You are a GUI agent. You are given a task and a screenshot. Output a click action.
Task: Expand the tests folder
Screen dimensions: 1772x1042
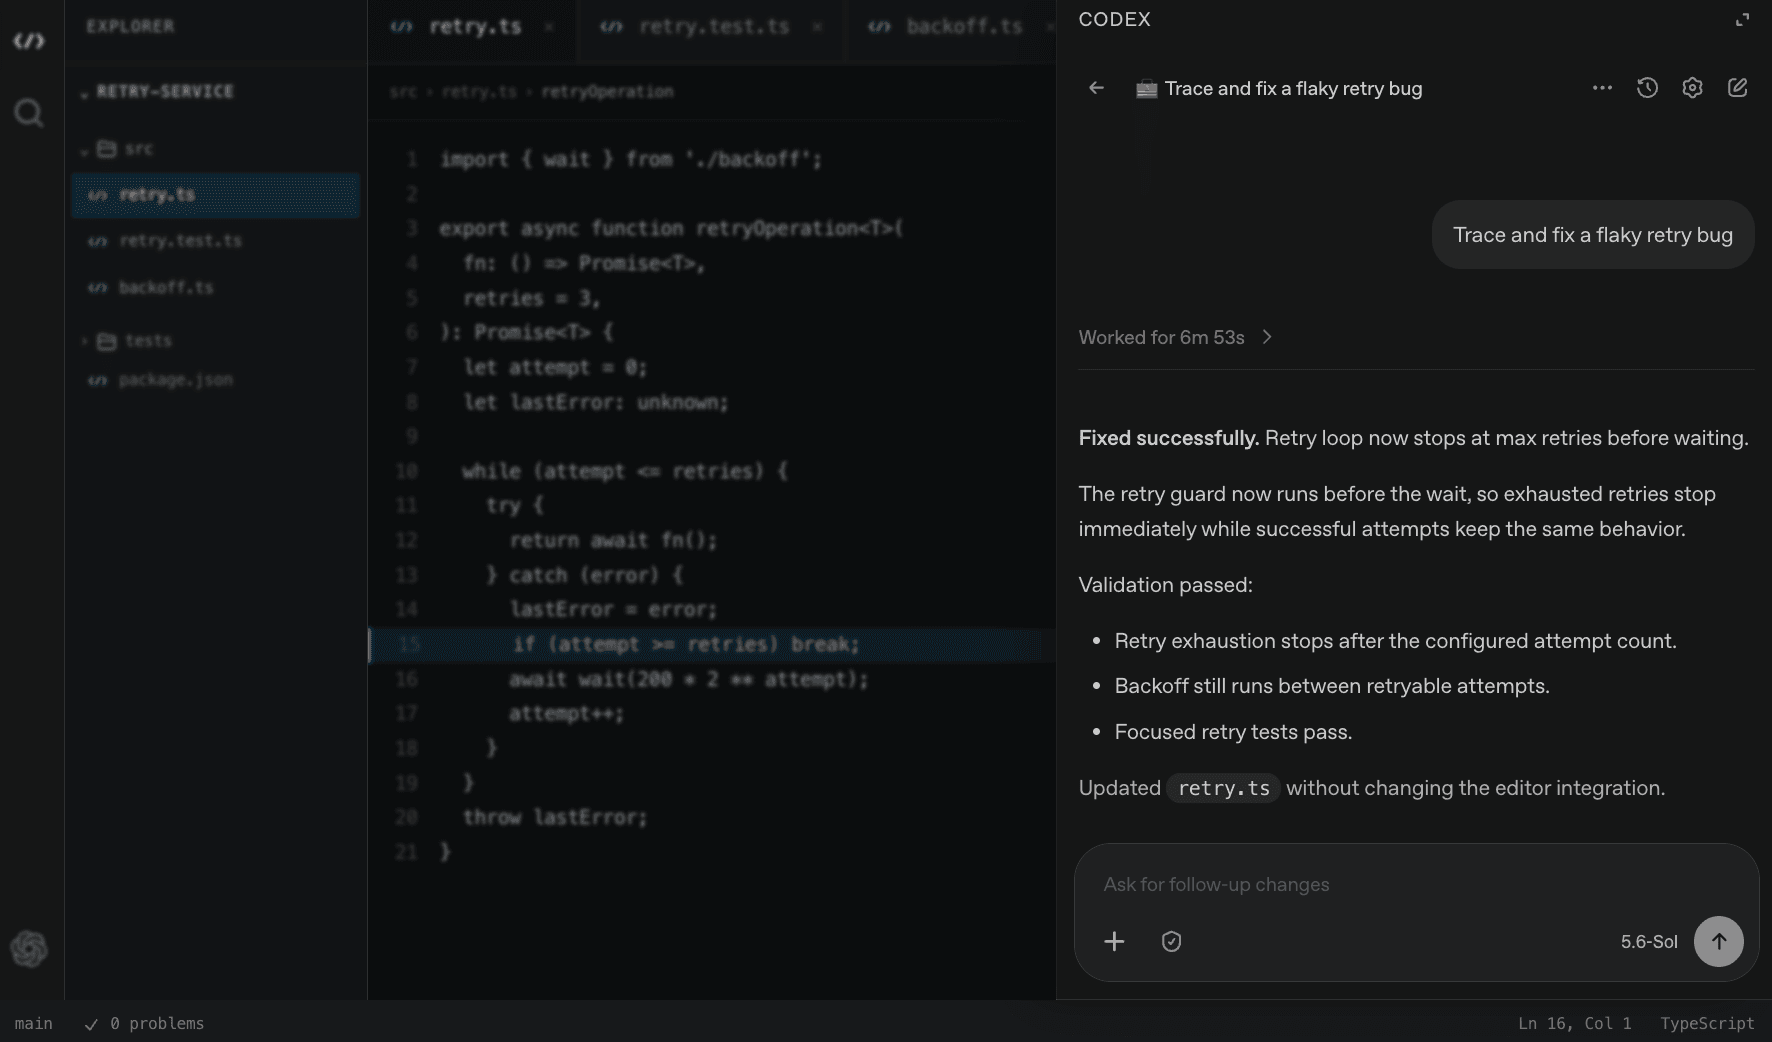pyautogui.click(x=127, y=341)
